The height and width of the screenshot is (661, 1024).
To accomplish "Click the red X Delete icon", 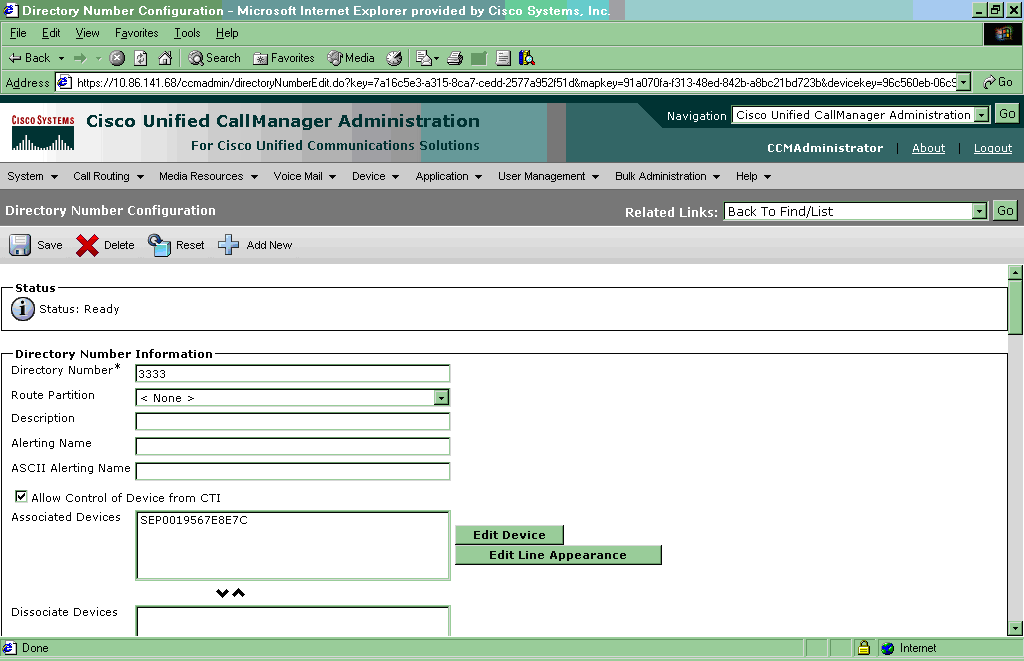I will (x=87, y=245).
